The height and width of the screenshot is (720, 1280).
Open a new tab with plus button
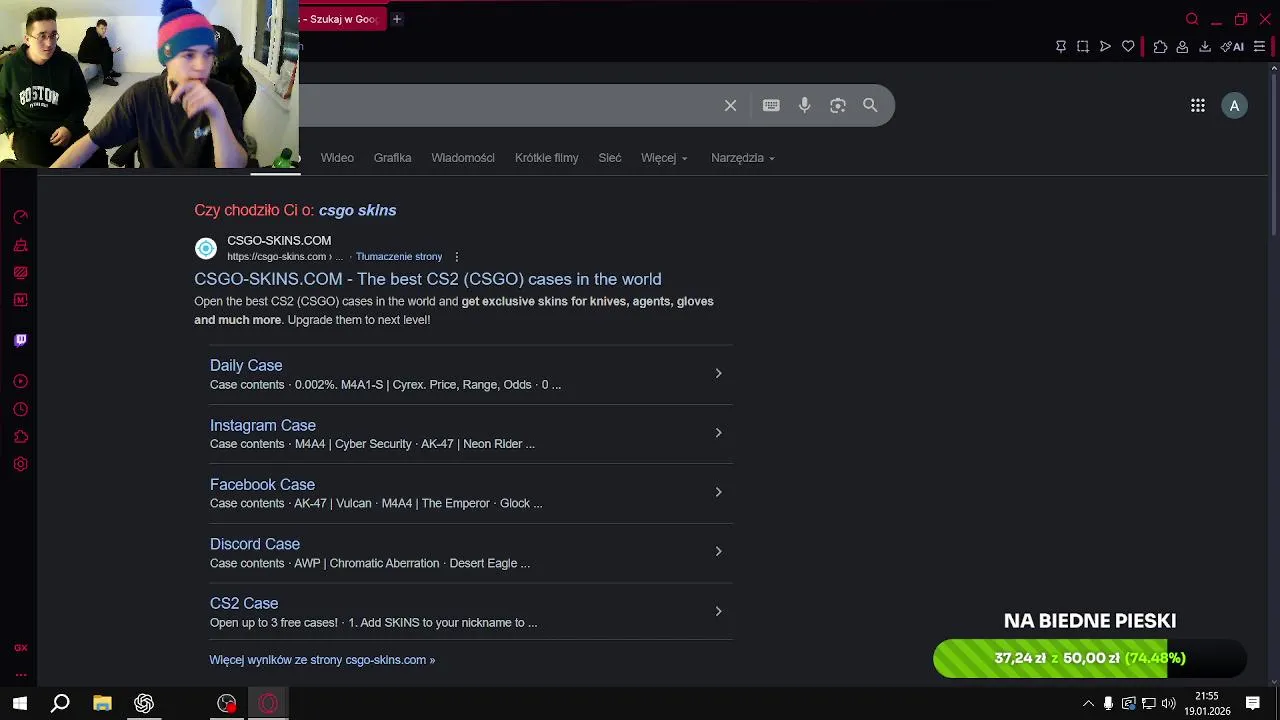(397, 19)
